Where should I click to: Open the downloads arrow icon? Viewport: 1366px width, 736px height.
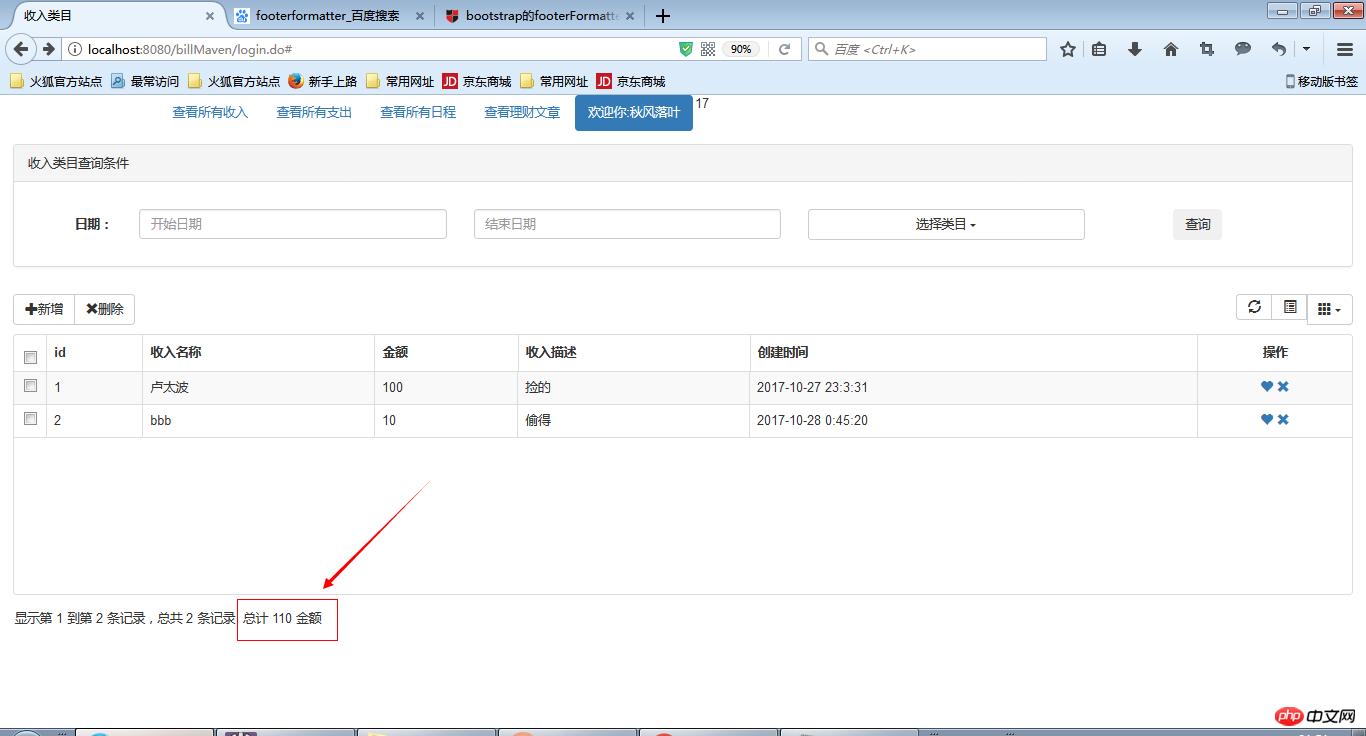1135,49
